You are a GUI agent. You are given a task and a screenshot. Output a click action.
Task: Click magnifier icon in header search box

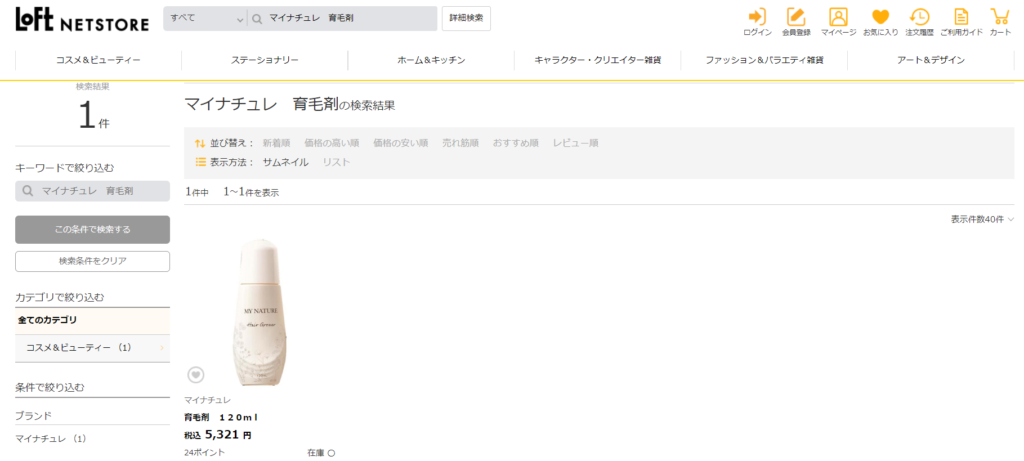pos(257,19)
